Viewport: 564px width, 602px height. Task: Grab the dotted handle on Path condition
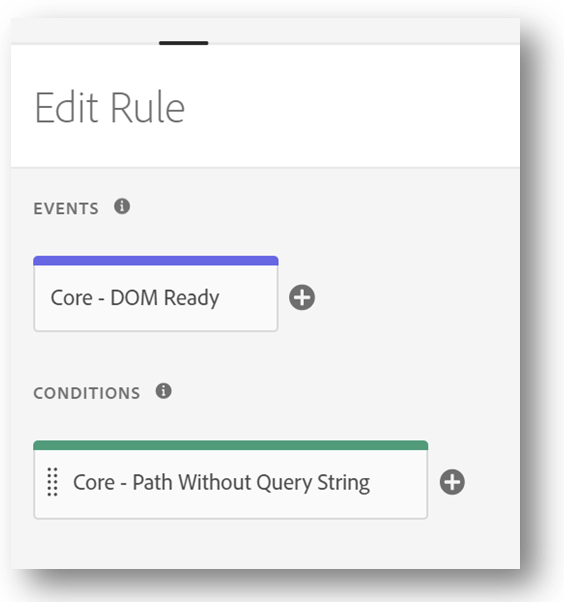(53, 482)
